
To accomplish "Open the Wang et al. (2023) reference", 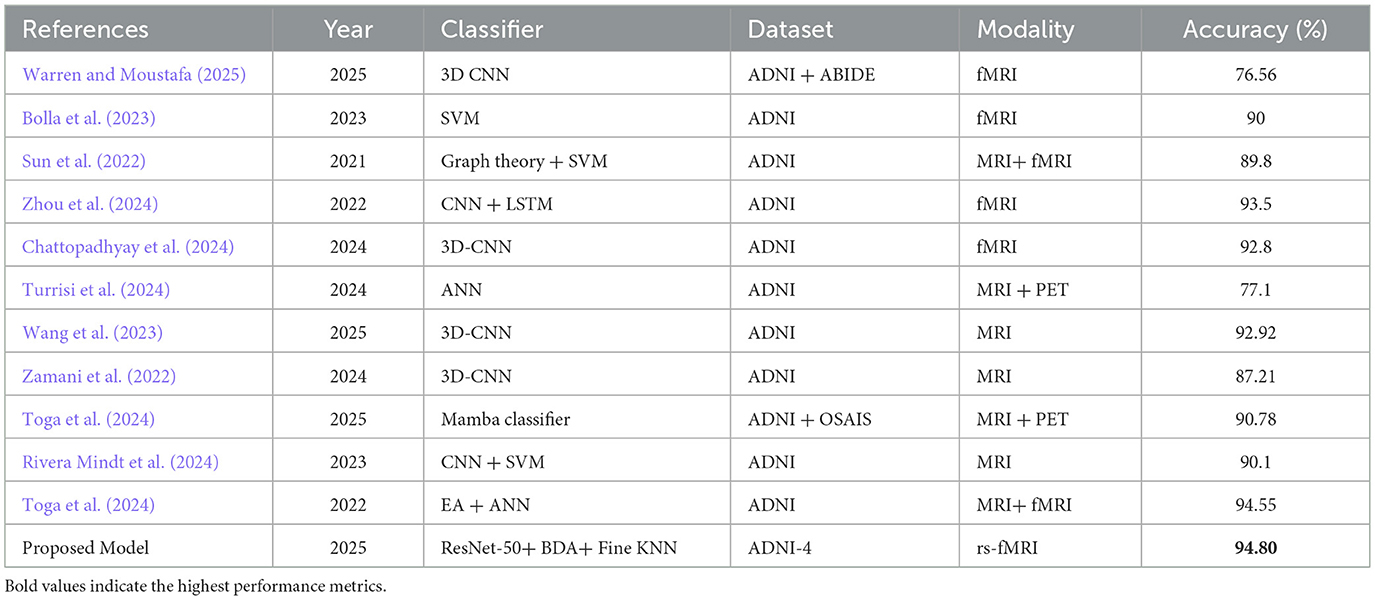I will [x=85, y=333].
